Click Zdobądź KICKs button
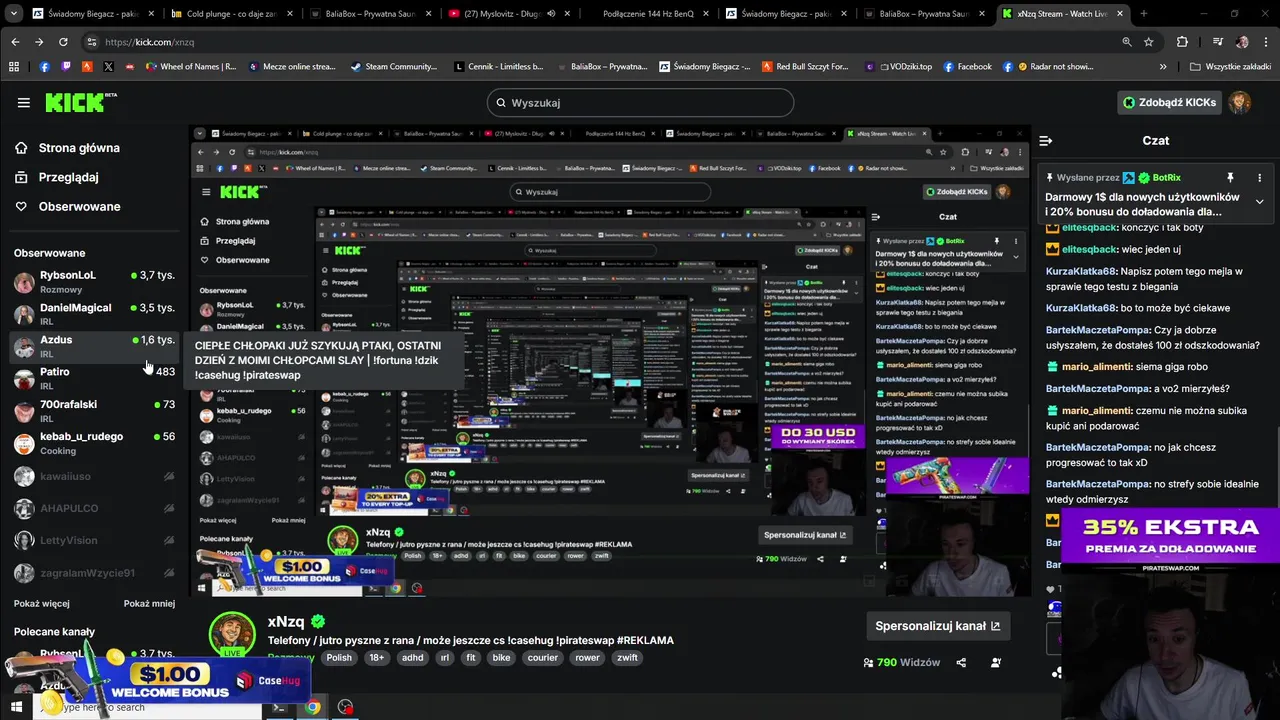The width and height of the screenshot is (1280, 720). pyautogui.click(x=1168, y=102)
